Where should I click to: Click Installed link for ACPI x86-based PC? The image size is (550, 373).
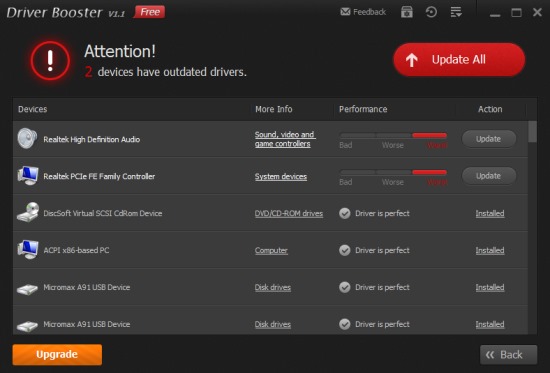pos(490,251)
